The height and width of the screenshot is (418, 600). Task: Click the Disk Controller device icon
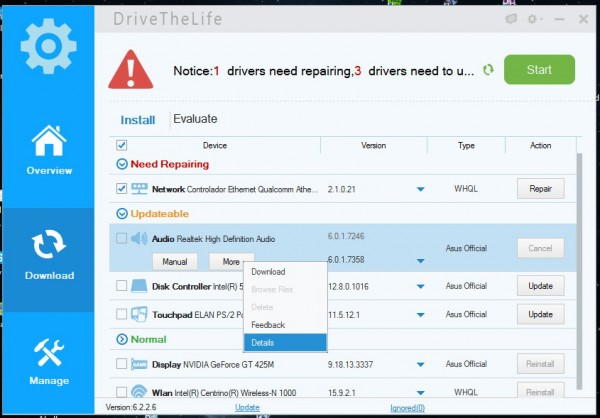point(139,286)
